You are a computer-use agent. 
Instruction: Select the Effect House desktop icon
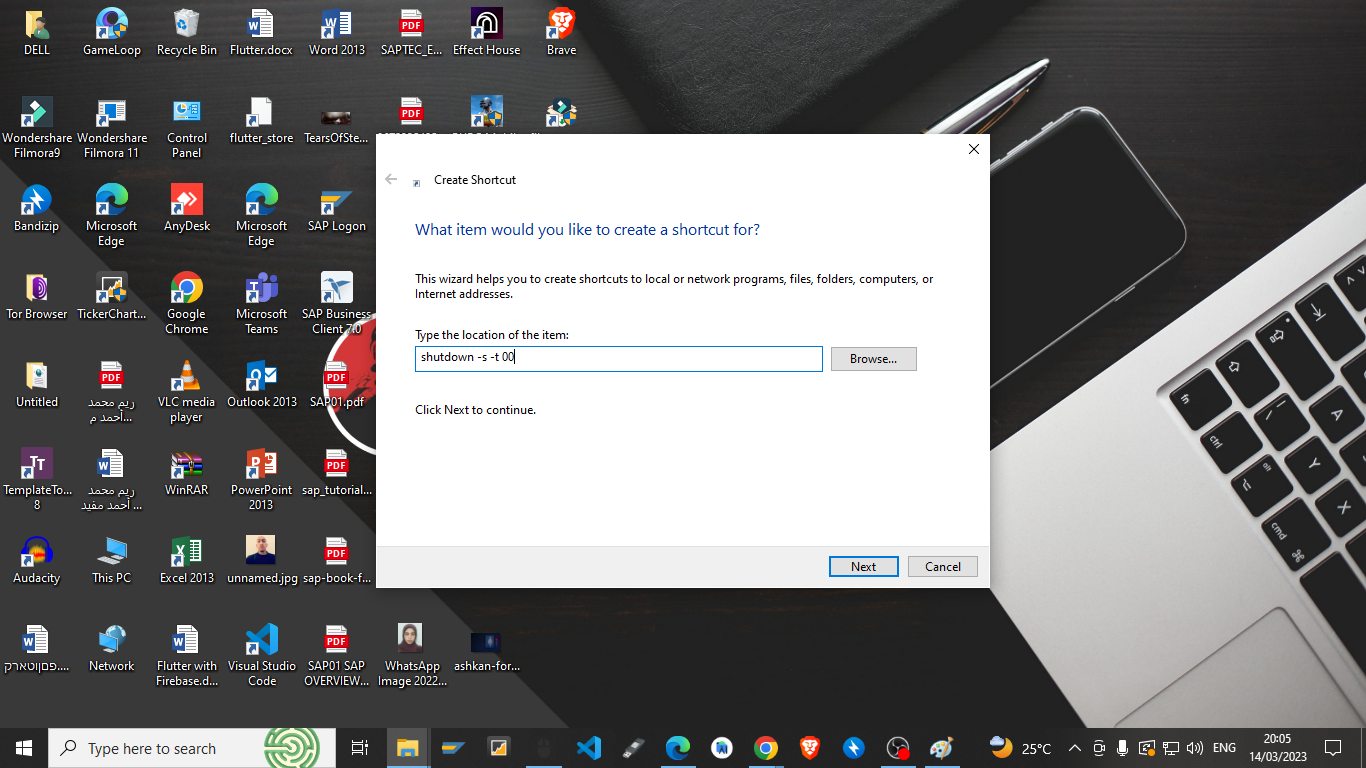coord(487,32)
